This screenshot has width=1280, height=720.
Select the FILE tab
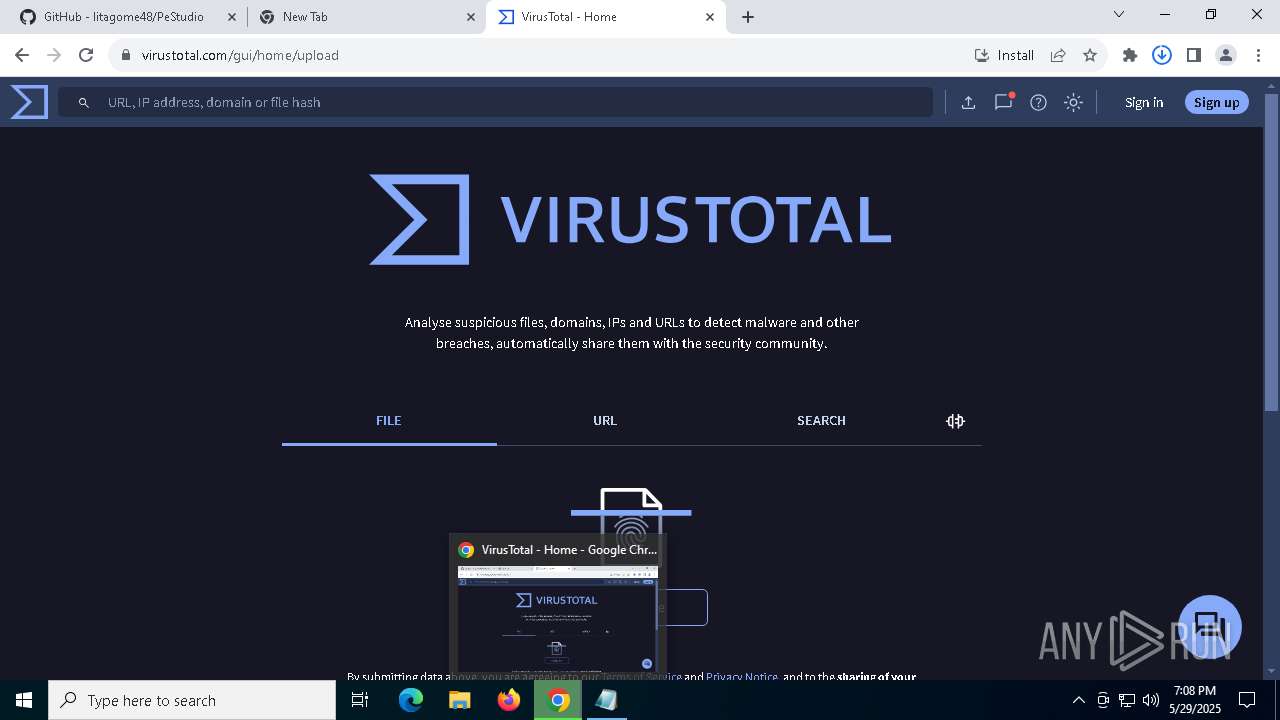tap(389, 421)
